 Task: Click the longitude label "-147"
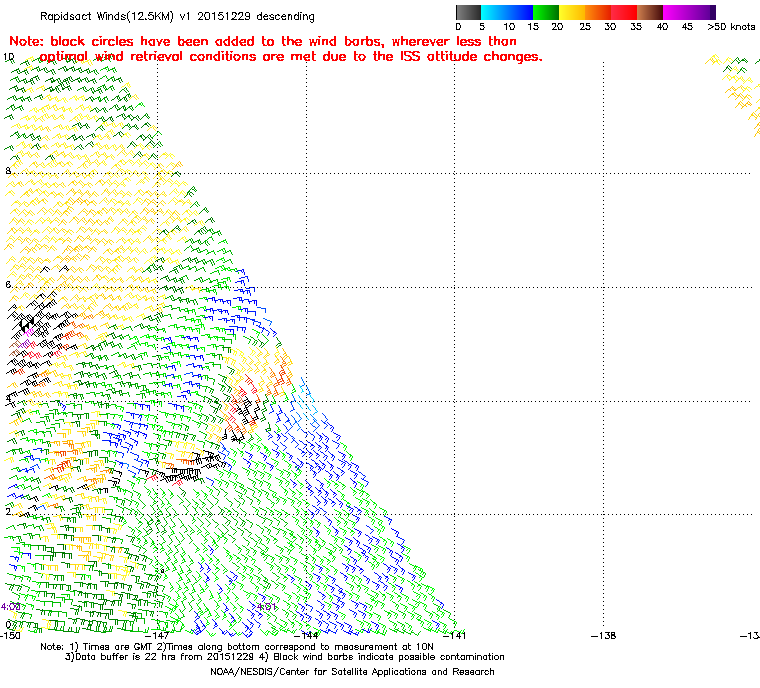(157, 635)
